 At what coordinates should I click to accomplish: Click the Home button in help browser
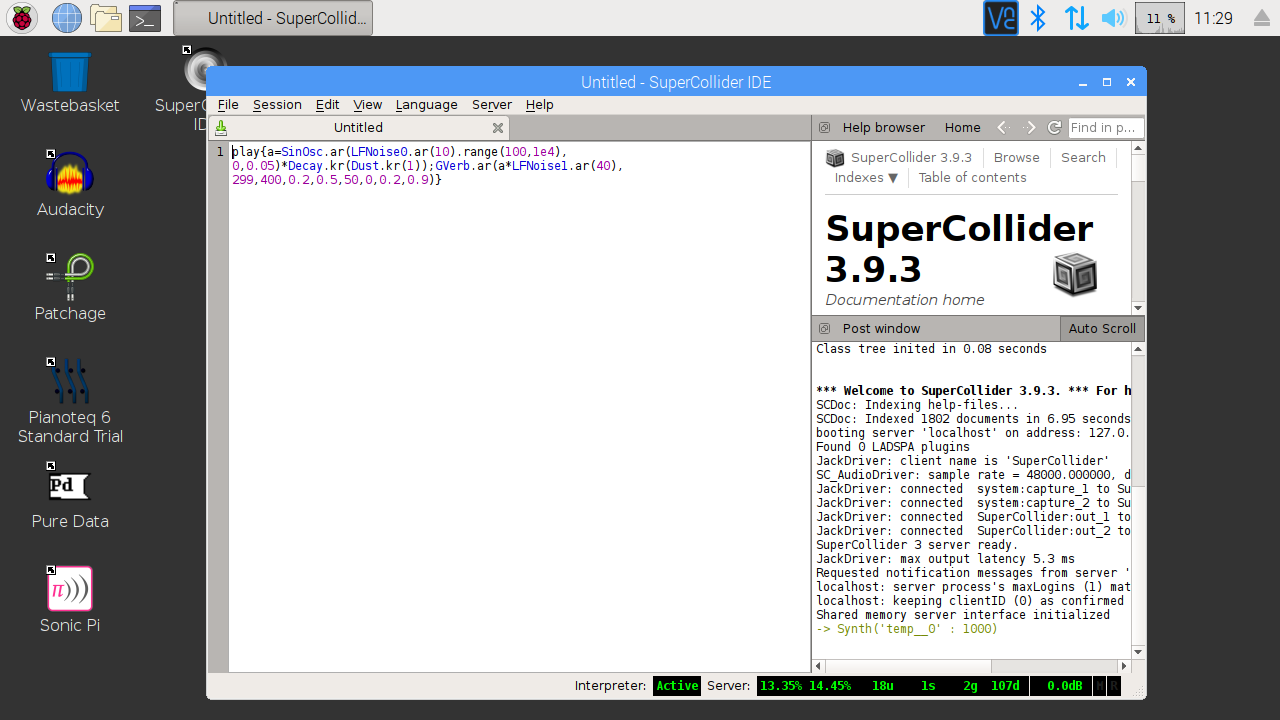[x=962, y=128]
